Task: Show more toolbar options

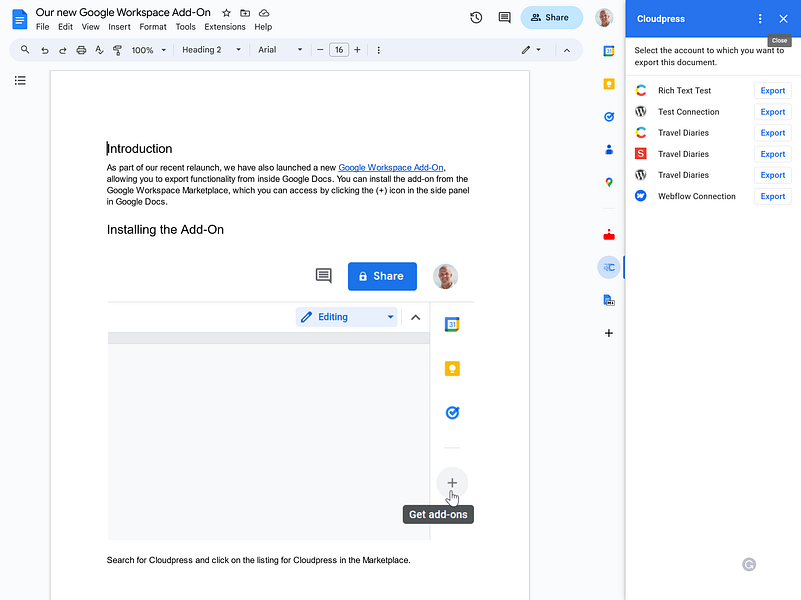Action: click(379, 50)
